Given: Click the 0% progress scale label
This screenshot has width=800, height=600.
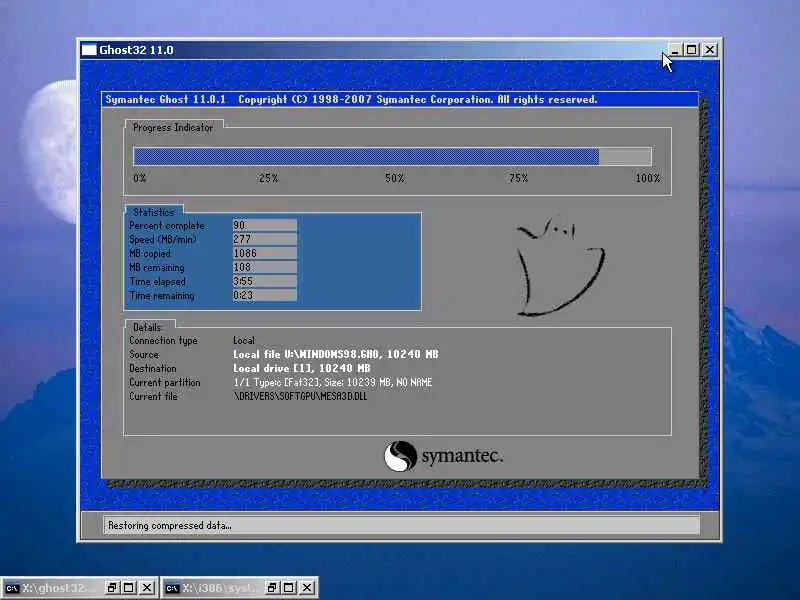Looking at the screenshot, I should [x=140, y=178].
